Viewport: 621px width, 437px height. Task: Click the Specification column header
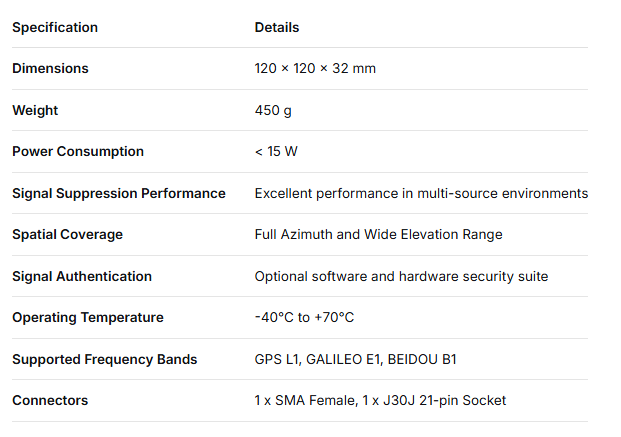pos(55,27)
